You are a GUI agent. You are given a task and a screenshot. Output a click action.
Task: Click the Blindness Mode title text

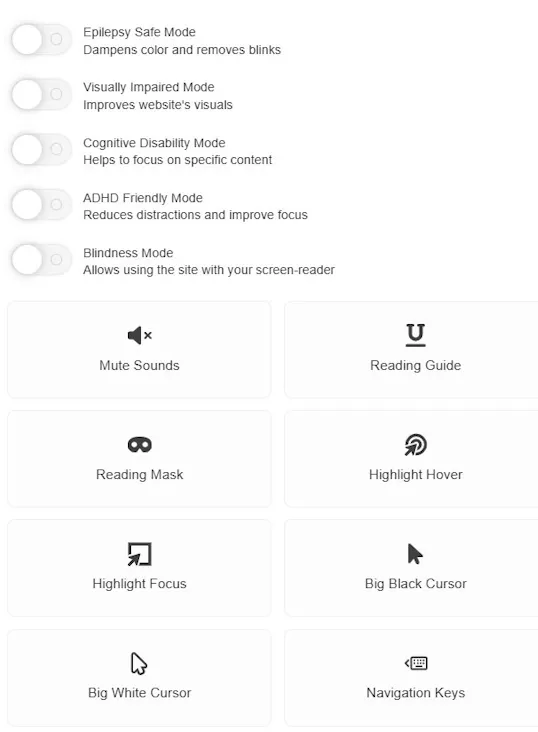click(128, 253)
